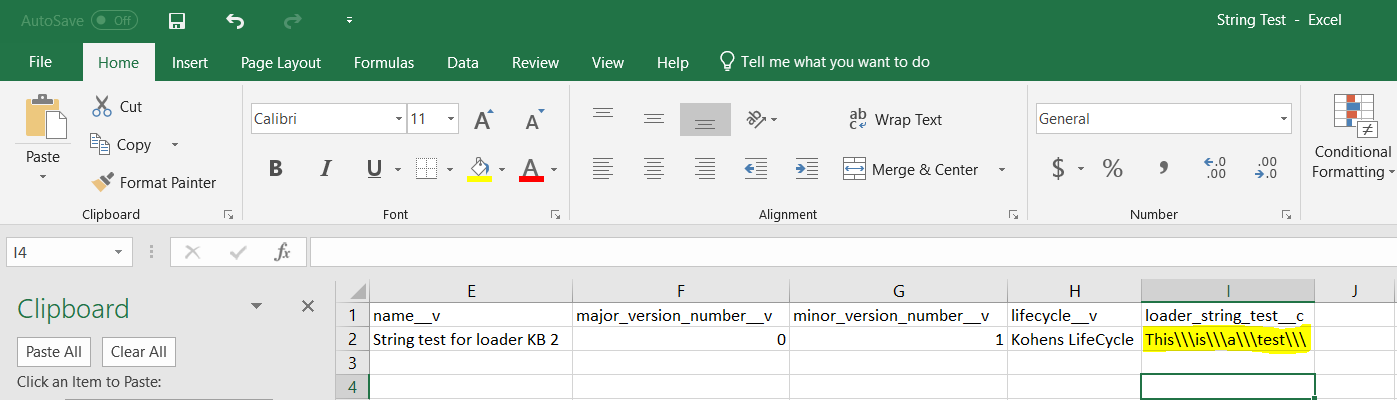Image resolution: width=1397 pixels, height=400 pixels.
Task: Switch to the Insert tab
Action: click(190, 62)
